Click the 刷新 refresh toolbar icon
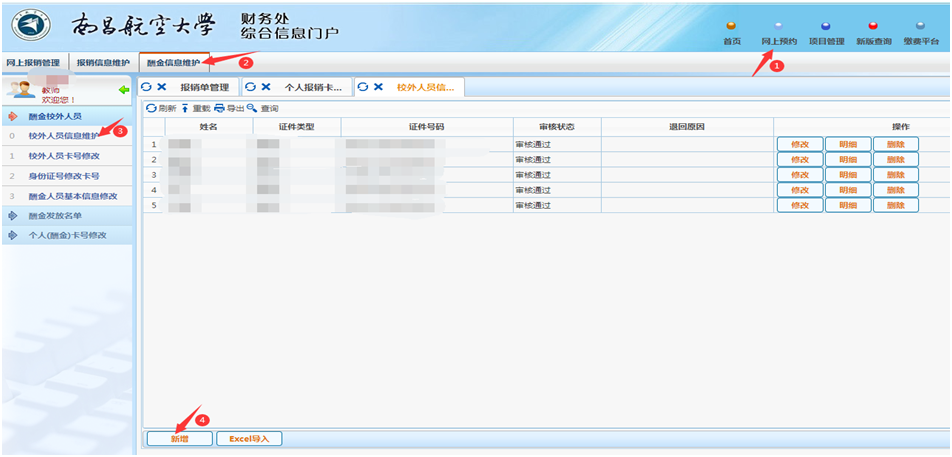Viewport: 952px width, 457px height. [x=152, y=108]
